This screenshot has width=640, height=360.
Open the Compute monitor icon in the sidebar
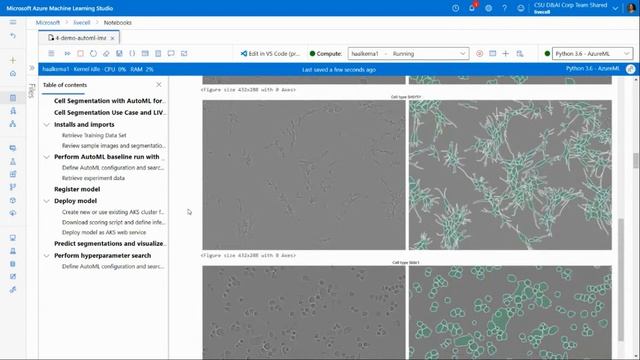click(x=13, y=238)
